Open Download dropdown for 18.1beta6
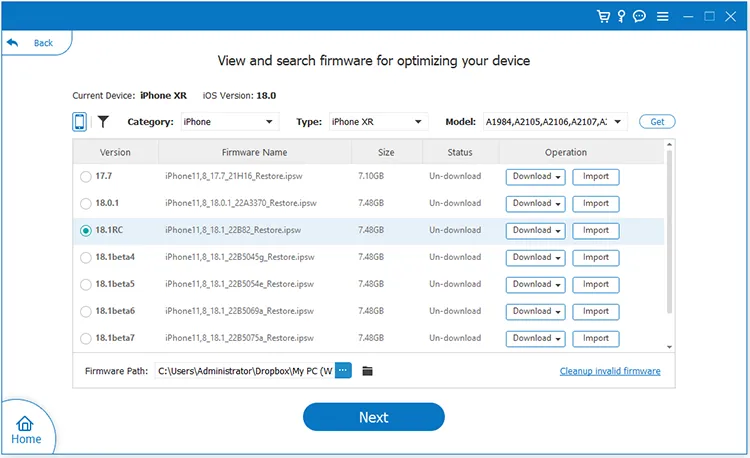This screenshot has height=458, width=750. click(536, 312)
